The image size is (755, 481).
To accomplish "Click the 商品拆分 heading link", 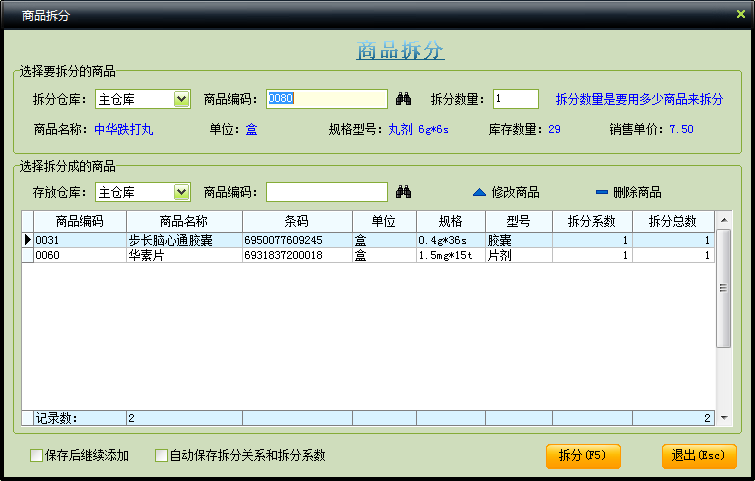I will click(400, 51).
